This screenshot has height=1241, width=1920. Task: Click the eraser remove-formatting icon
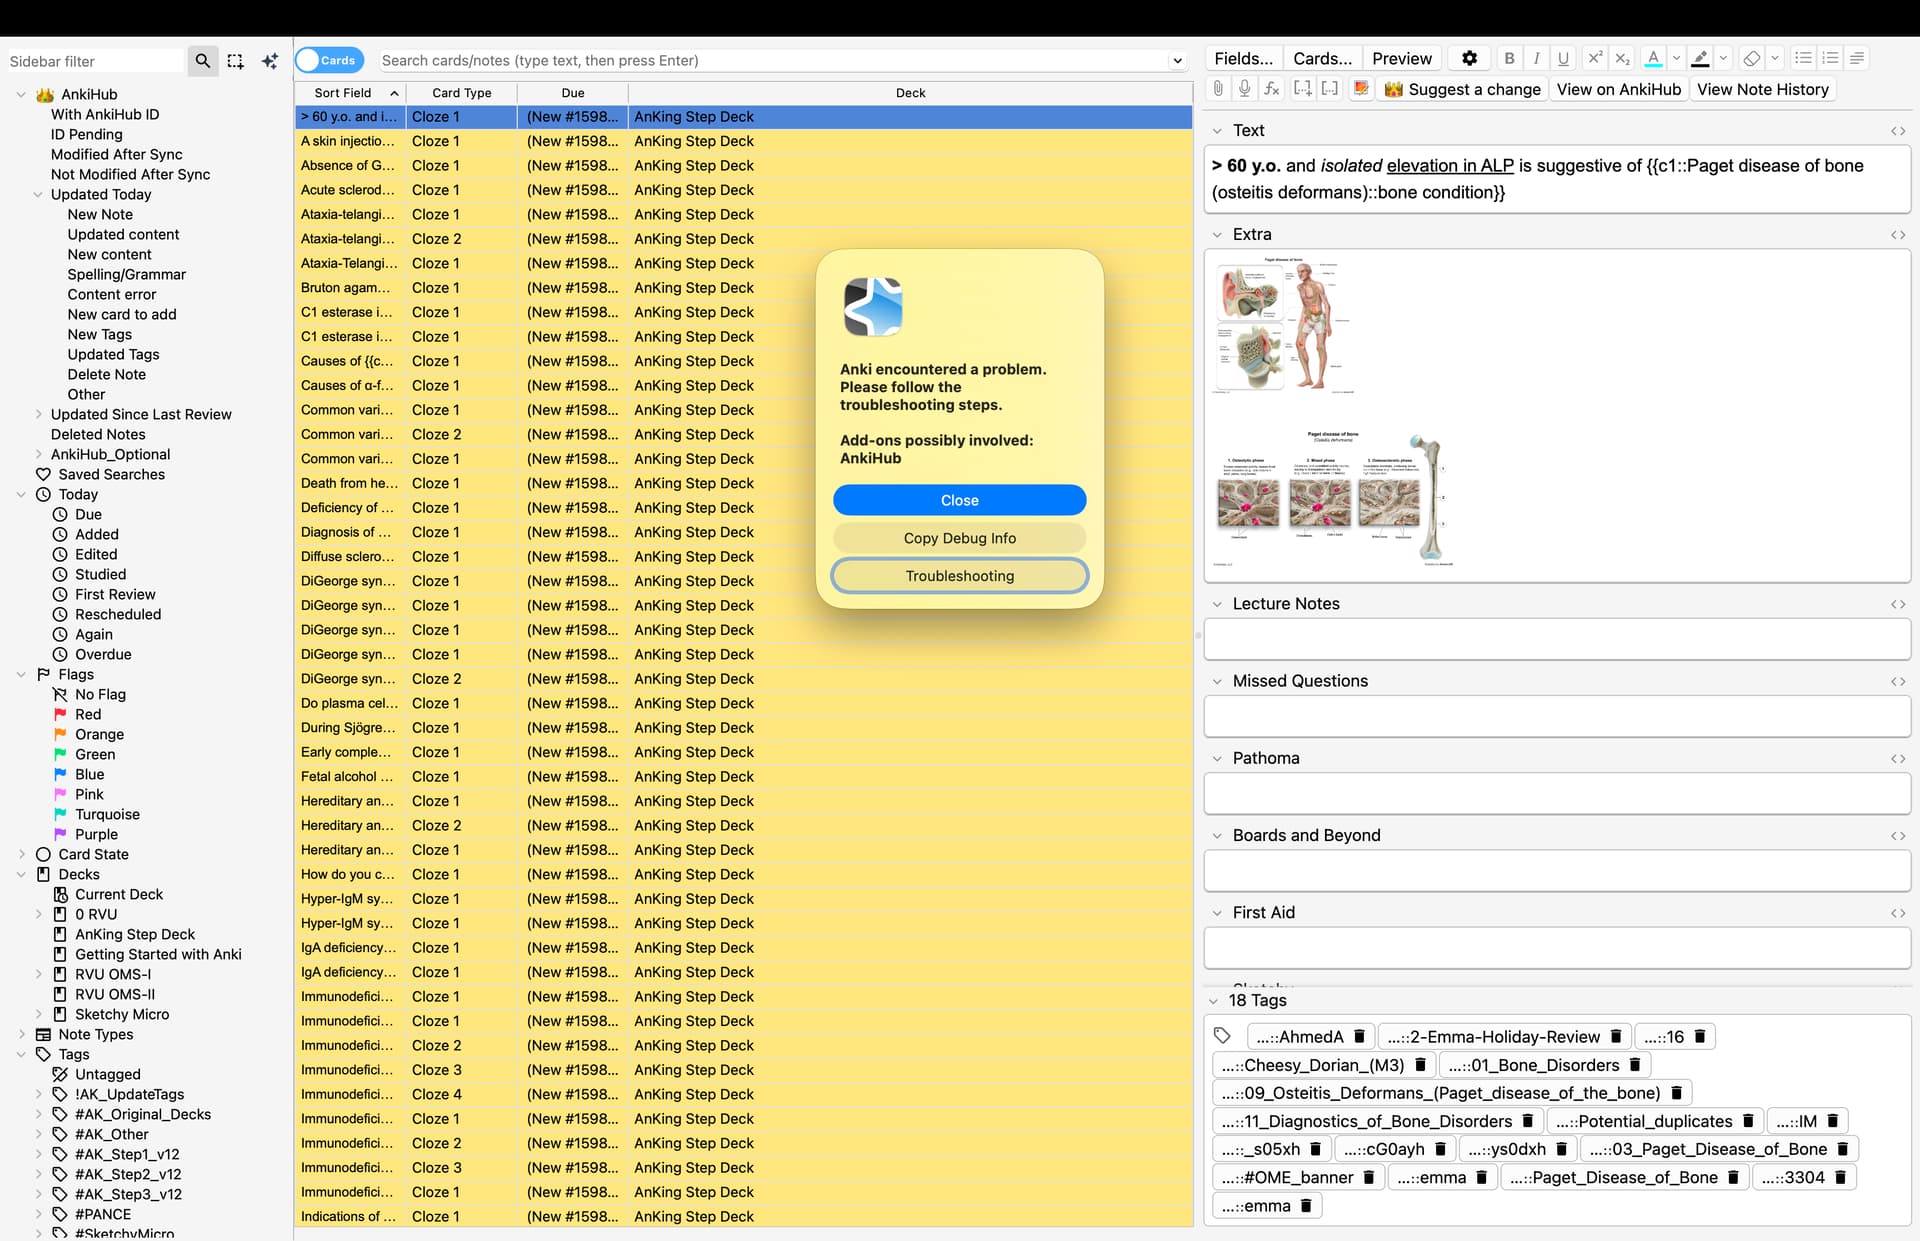[x=1752, y=59]
